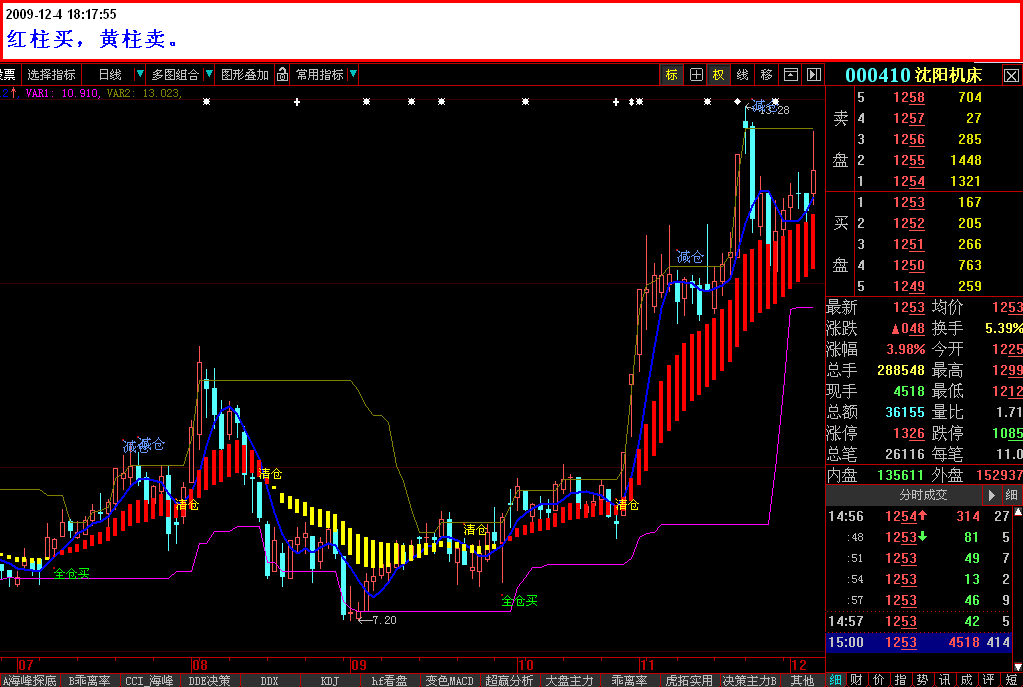This screenshot has height=687, width=1023.
Task: Select the 财 finance tab
Action: pos(857,680)
